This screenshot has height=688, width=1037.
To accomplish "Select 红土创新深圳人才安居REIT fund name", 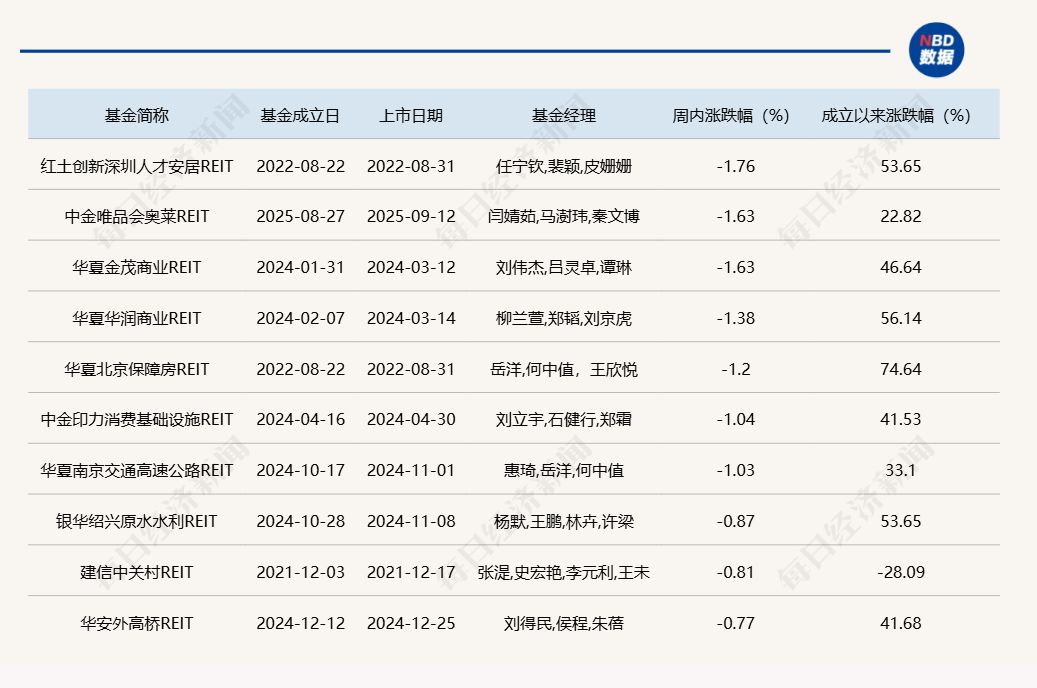I will click(137, 166).
